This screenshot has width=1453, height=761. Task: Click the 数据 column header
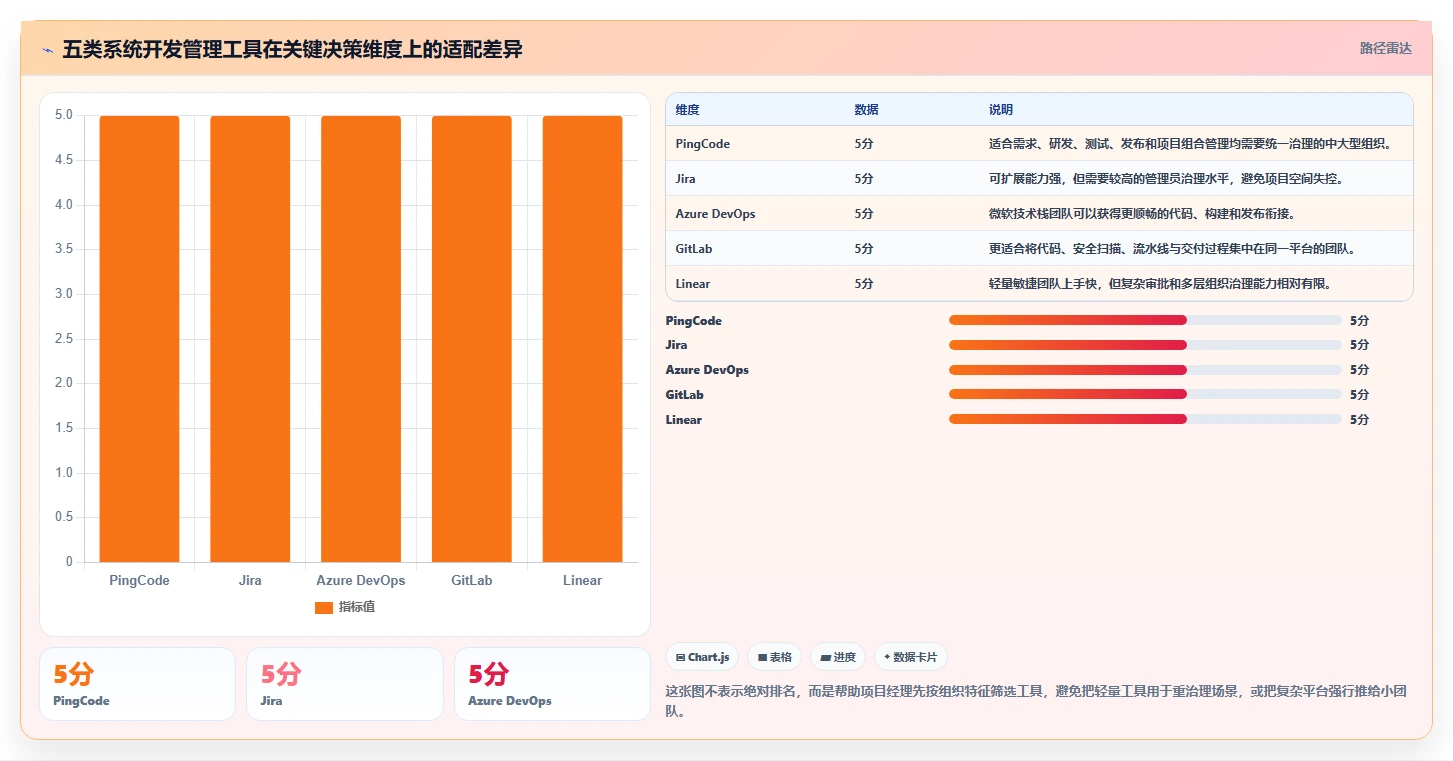click(x=866, y=109)
